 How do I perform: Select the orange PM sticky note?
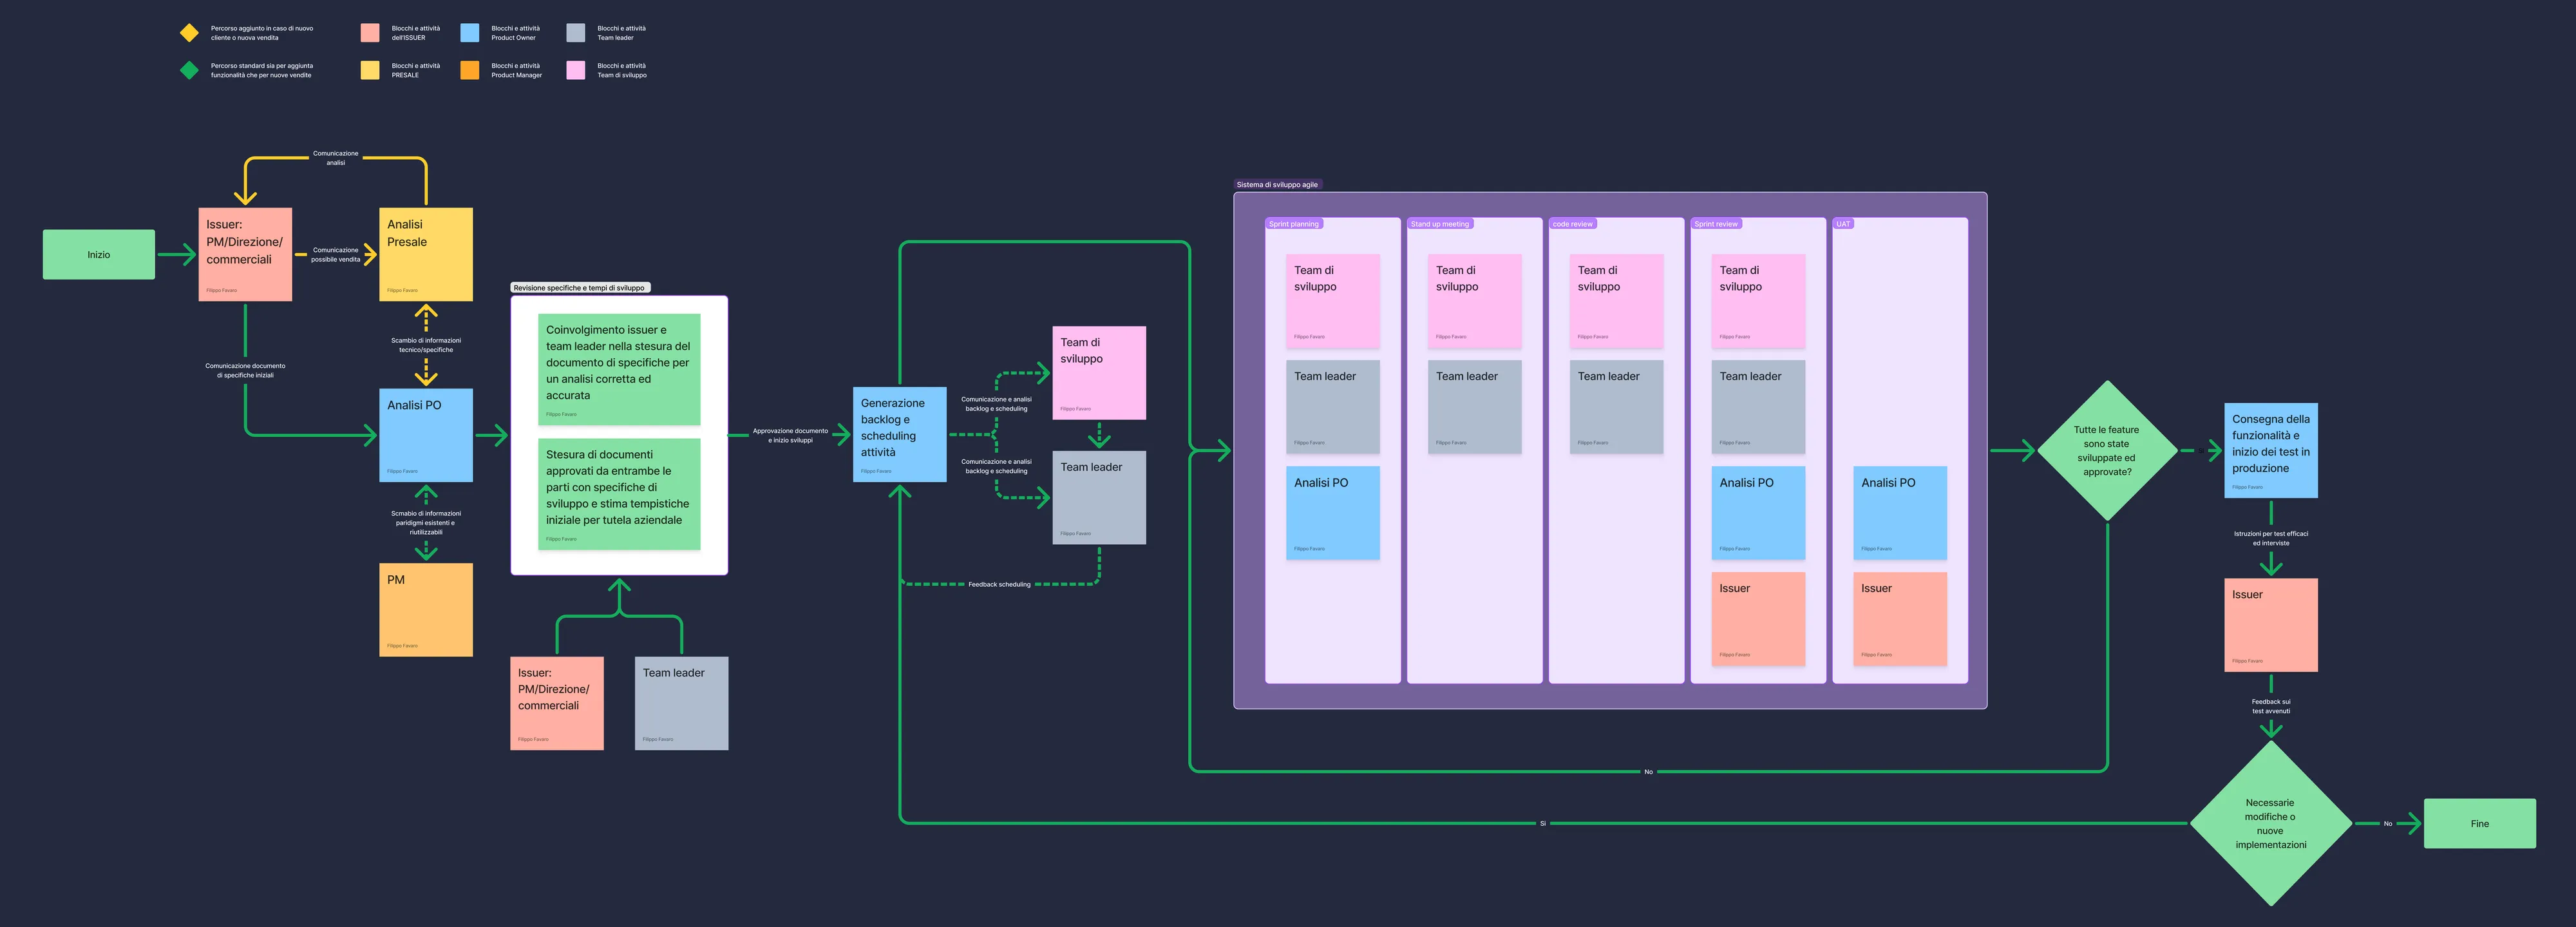(x=426, y=610)
